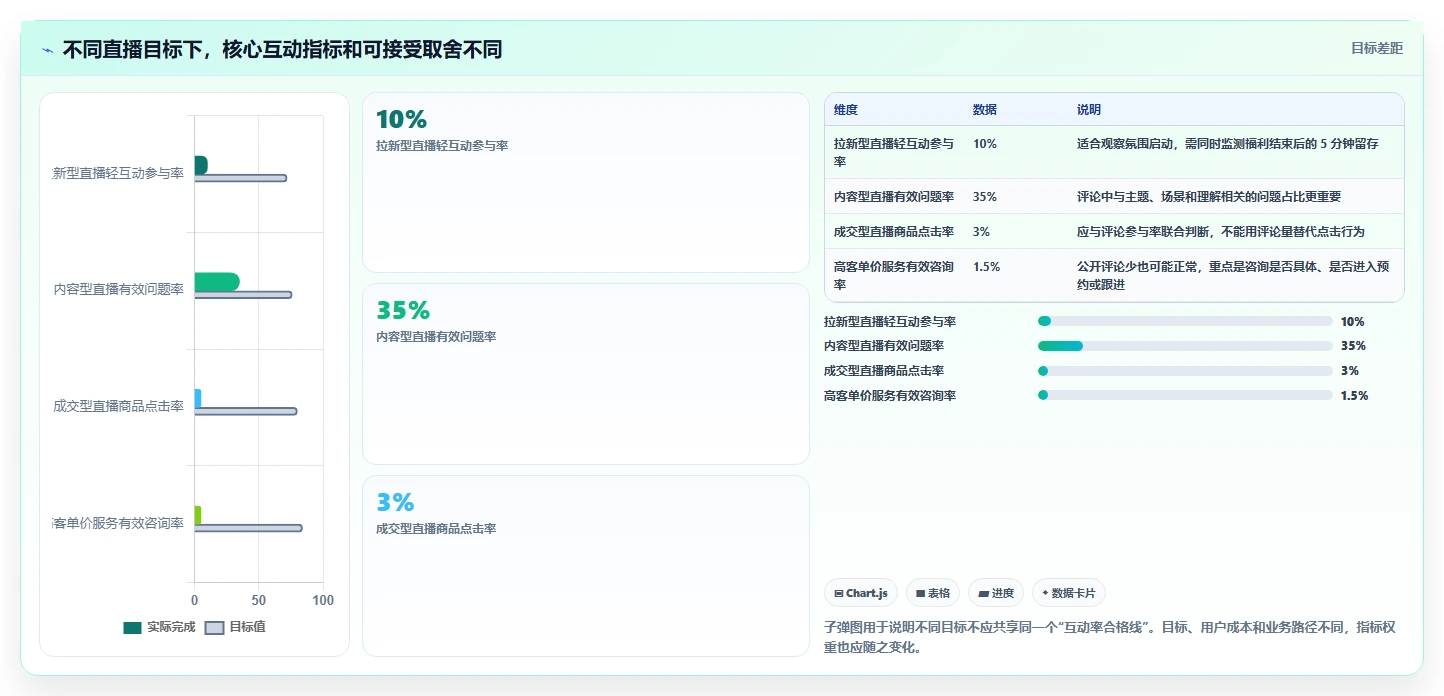Open the large 10% data card
The height and width of the screenshot is (696, 1444).
(x=585, y=182)
